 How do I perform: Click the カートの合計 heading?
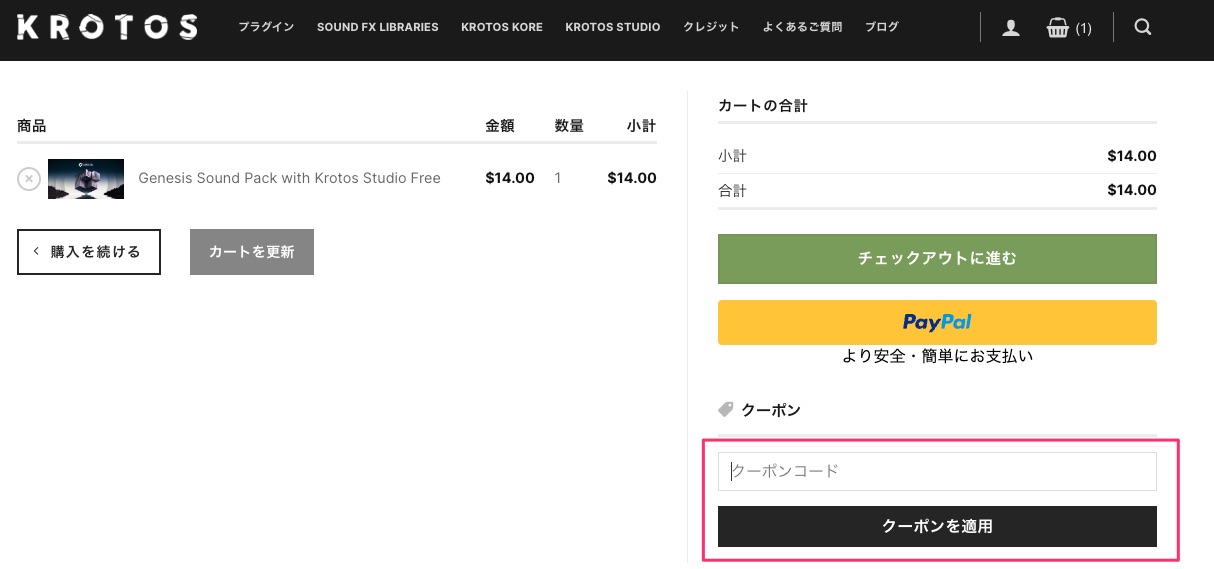(763, 105)
